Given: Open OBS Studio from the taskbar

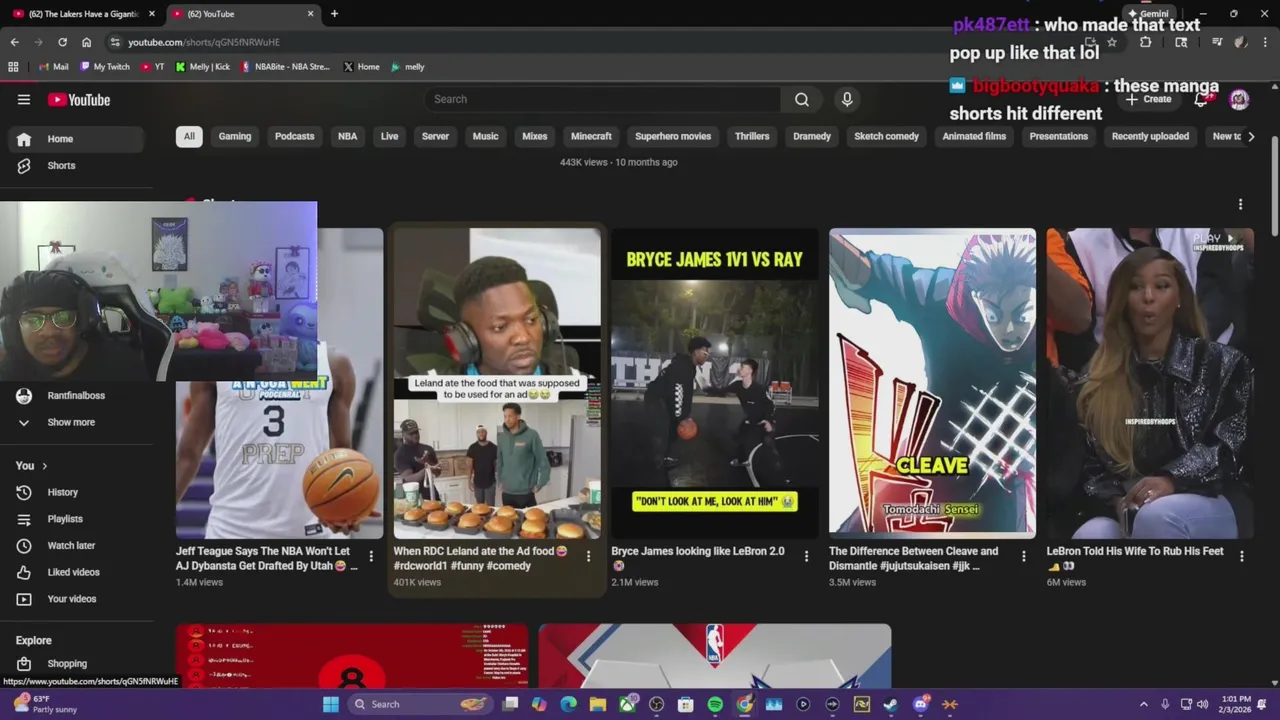Looking at the screenshot, I should click(657, 704).
